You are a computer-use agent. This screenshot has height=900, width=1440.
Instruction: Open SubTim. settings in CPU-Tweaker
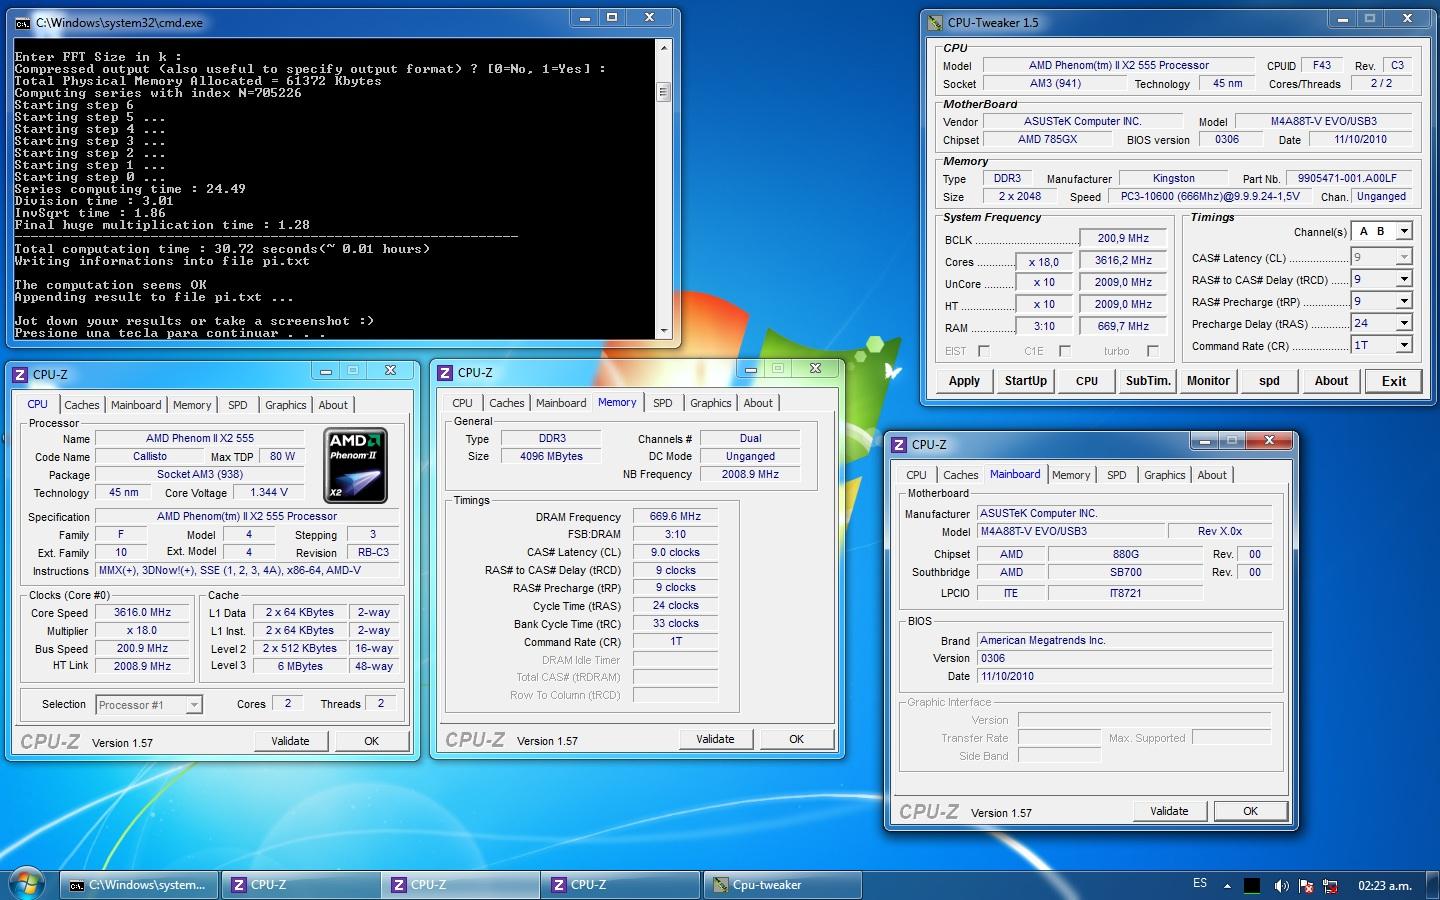coord(1148,380)
